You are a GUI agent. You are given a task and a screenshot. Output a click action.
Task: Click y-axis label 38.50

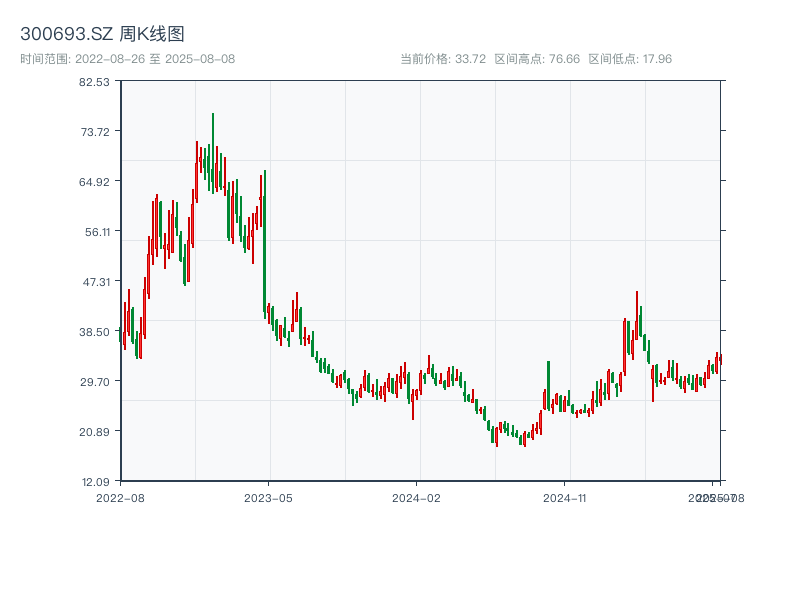pos(94,332)
